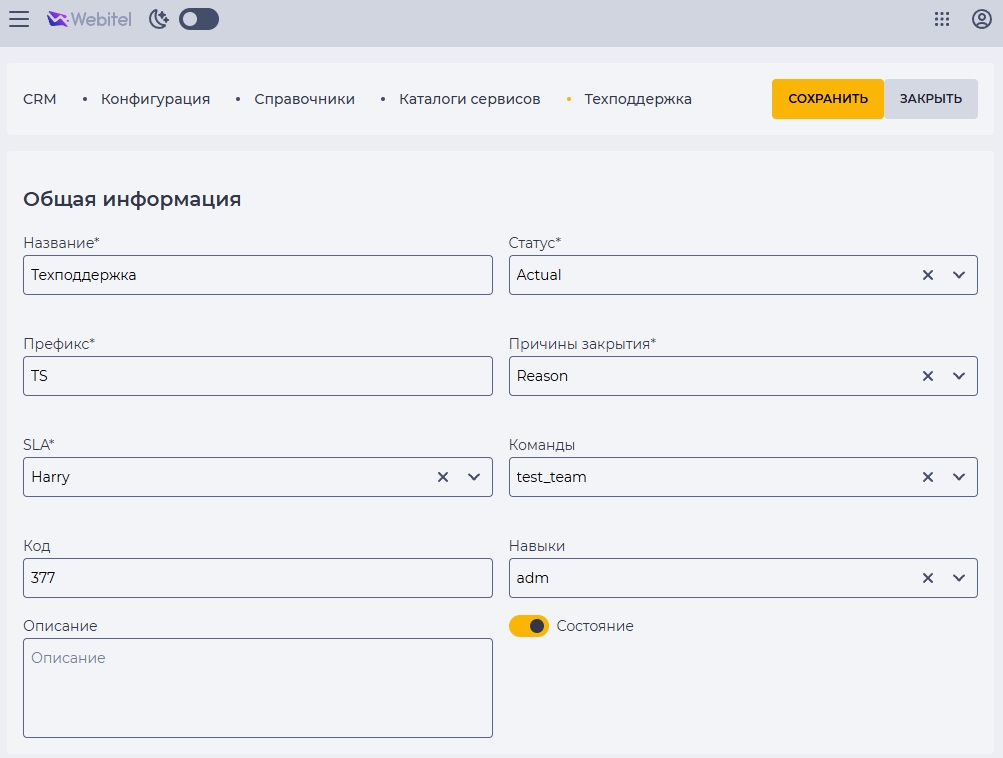Click the Название input field
1003x758 pixels.
[258, 275]
